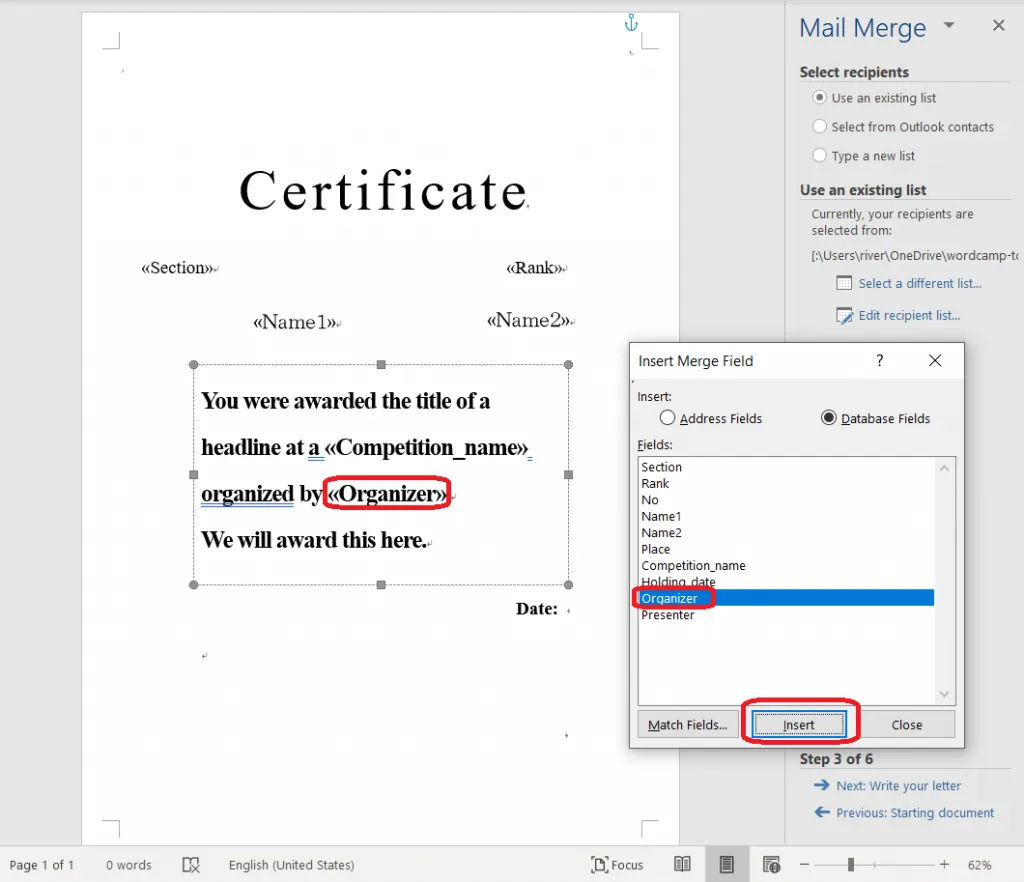
Task: Enable Focus mode in status bar
Action: pos(617,865)
